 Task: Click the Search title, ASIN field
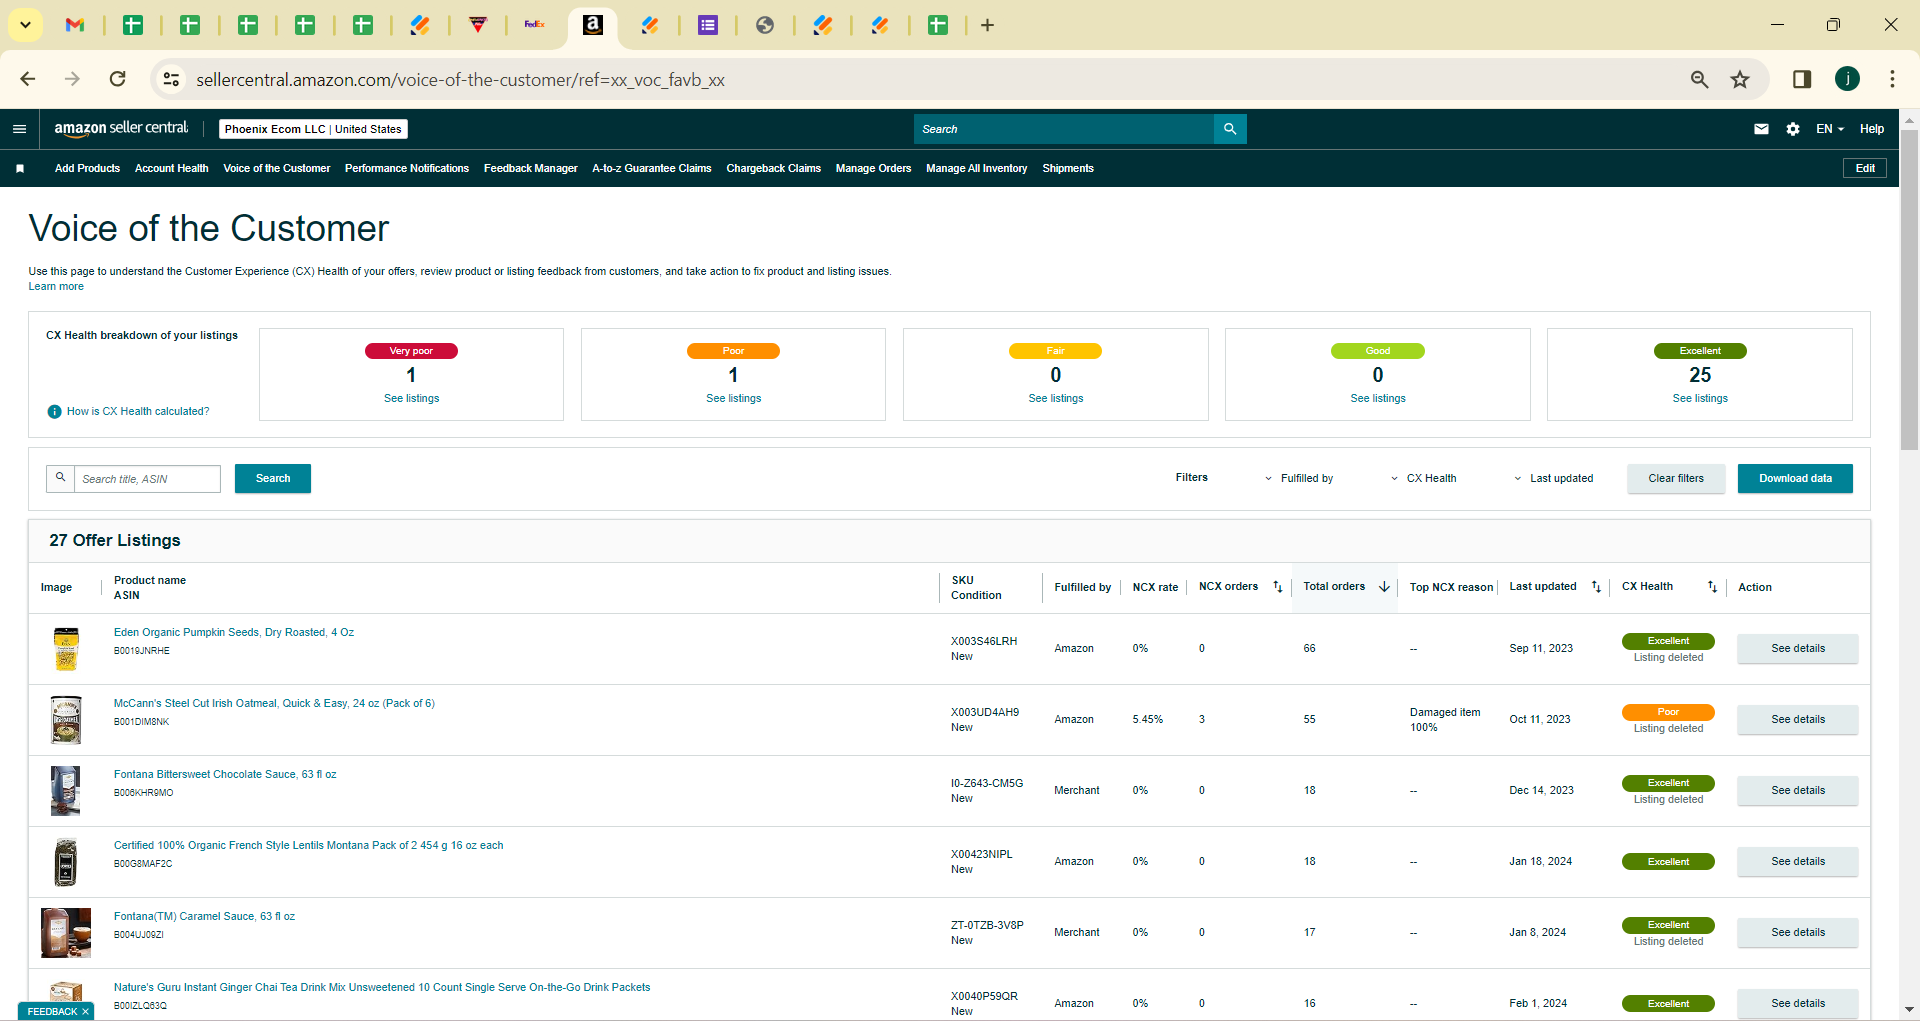coord(148,479)
